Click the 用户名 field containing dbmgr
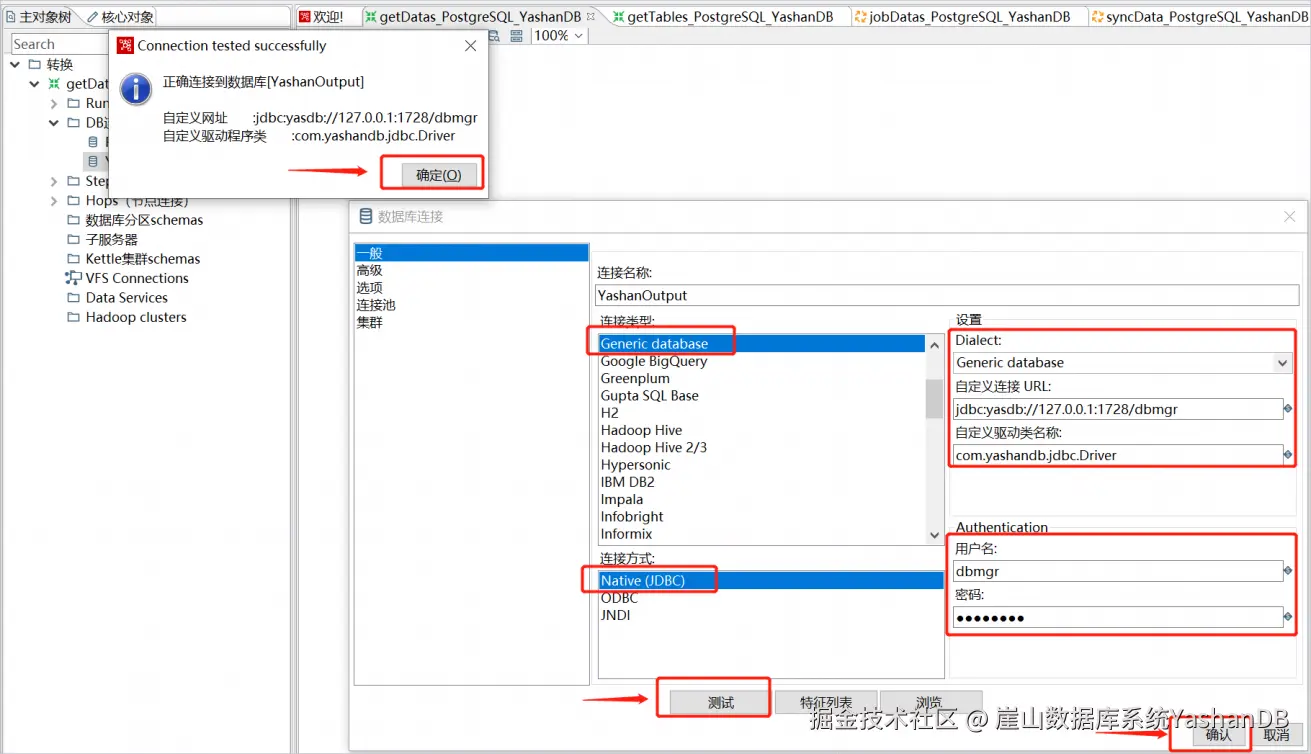This screenshot has width=1311, height=754. point(1118,572)
